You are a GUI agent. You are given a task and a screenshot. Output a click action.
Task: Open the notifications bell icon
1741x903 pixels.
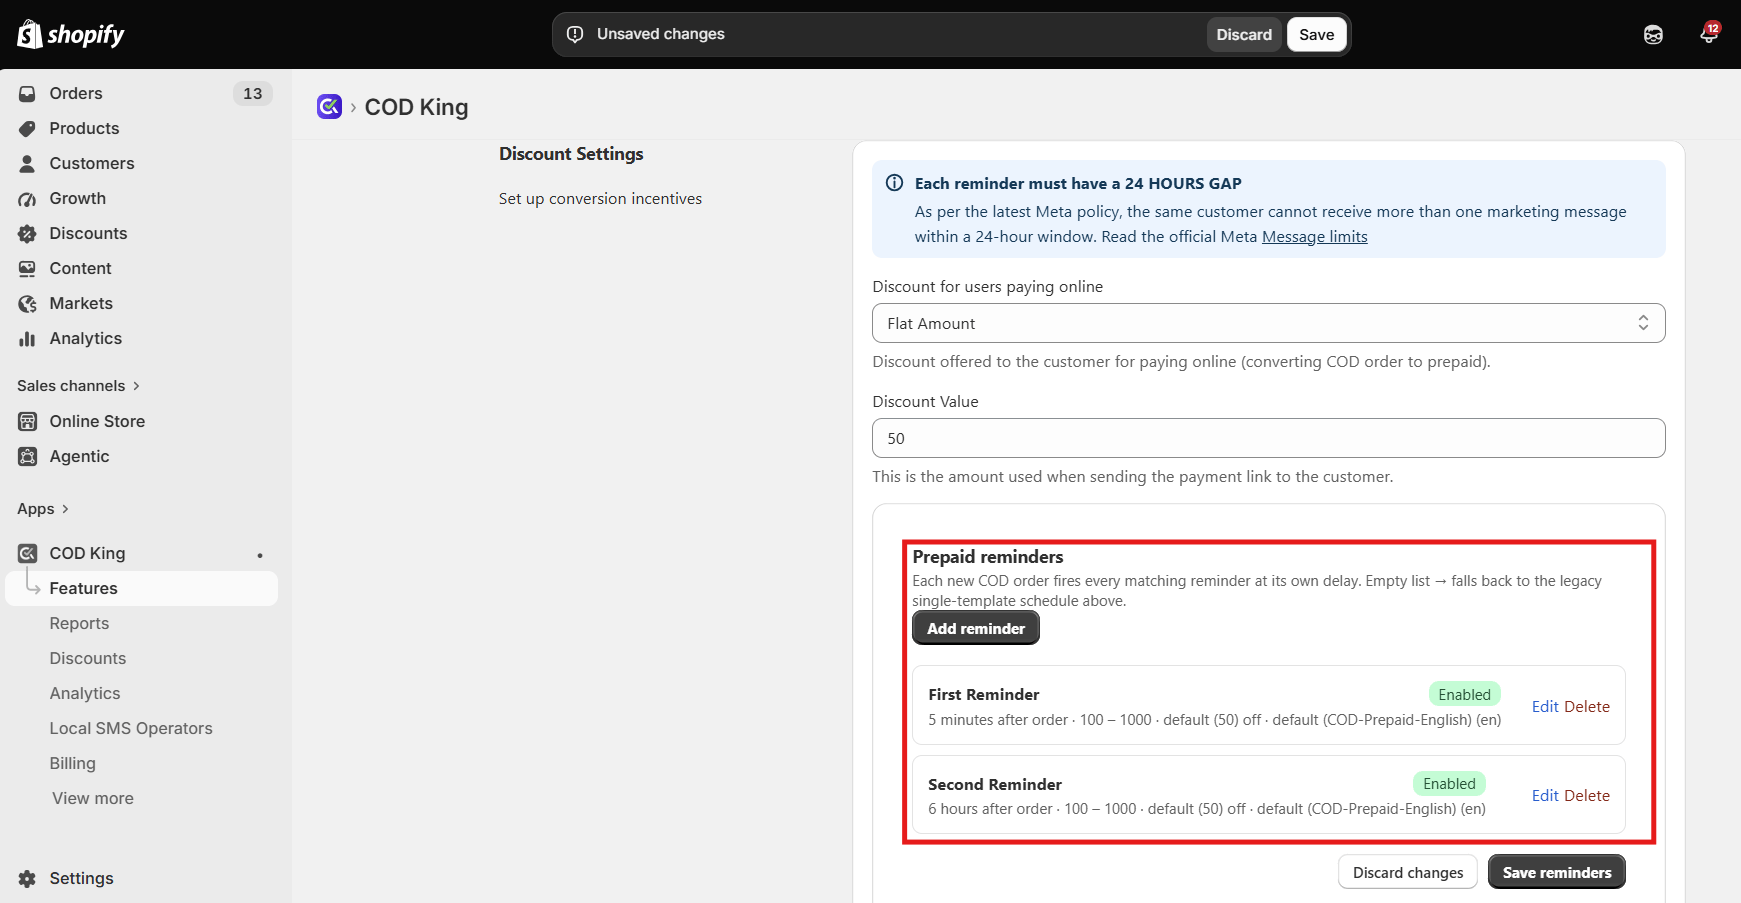tap(1709, 34)
